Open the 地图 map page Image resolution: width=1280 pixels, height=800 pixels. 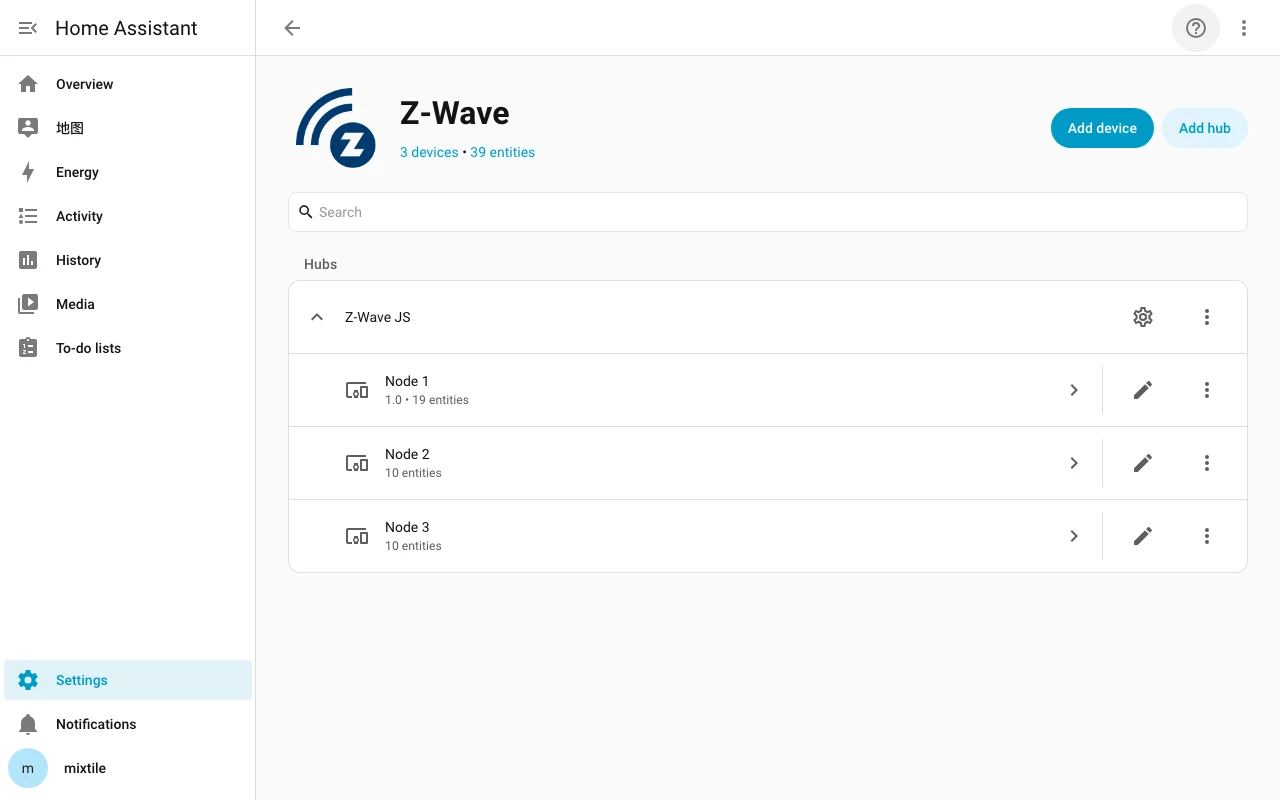click(128, 128)
